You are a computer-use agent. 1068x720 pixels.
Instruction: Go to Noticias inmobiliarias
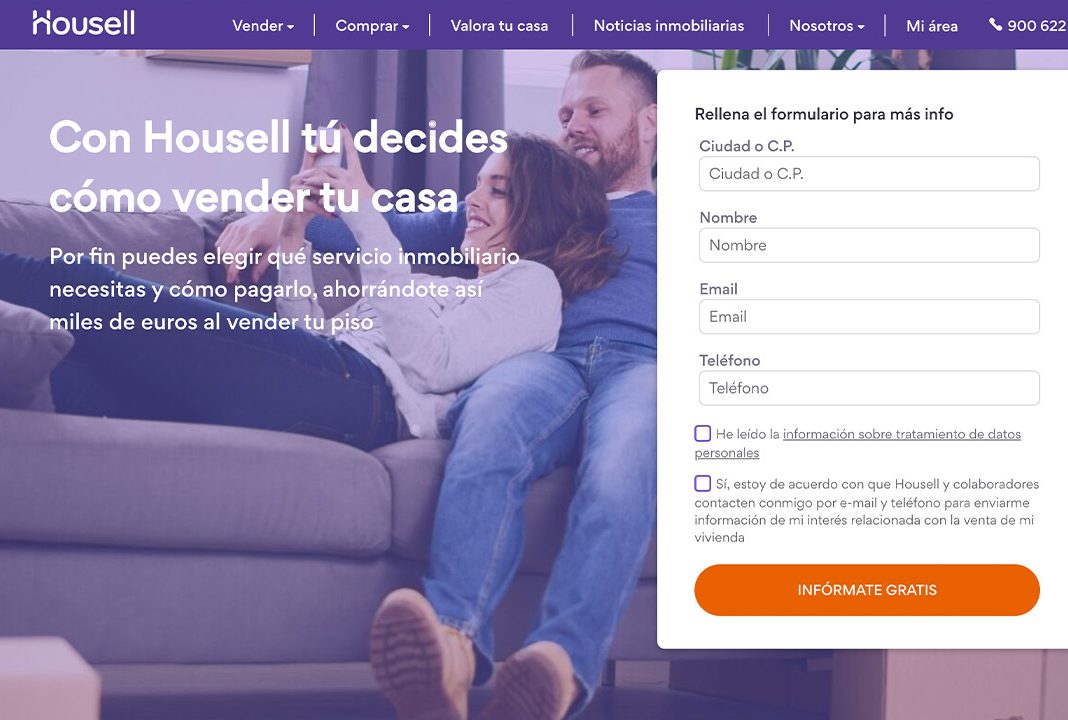tap(669, 26)
